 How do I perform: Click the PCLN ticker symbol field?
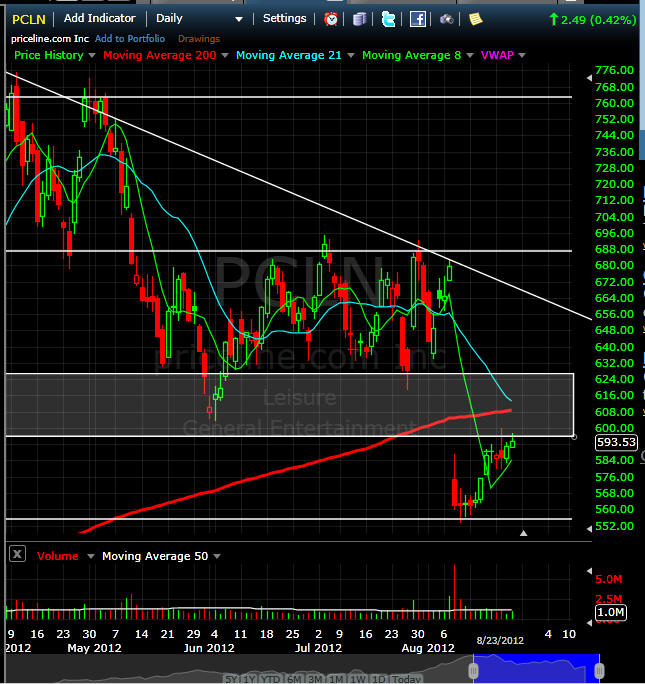[x=29, y=19]
